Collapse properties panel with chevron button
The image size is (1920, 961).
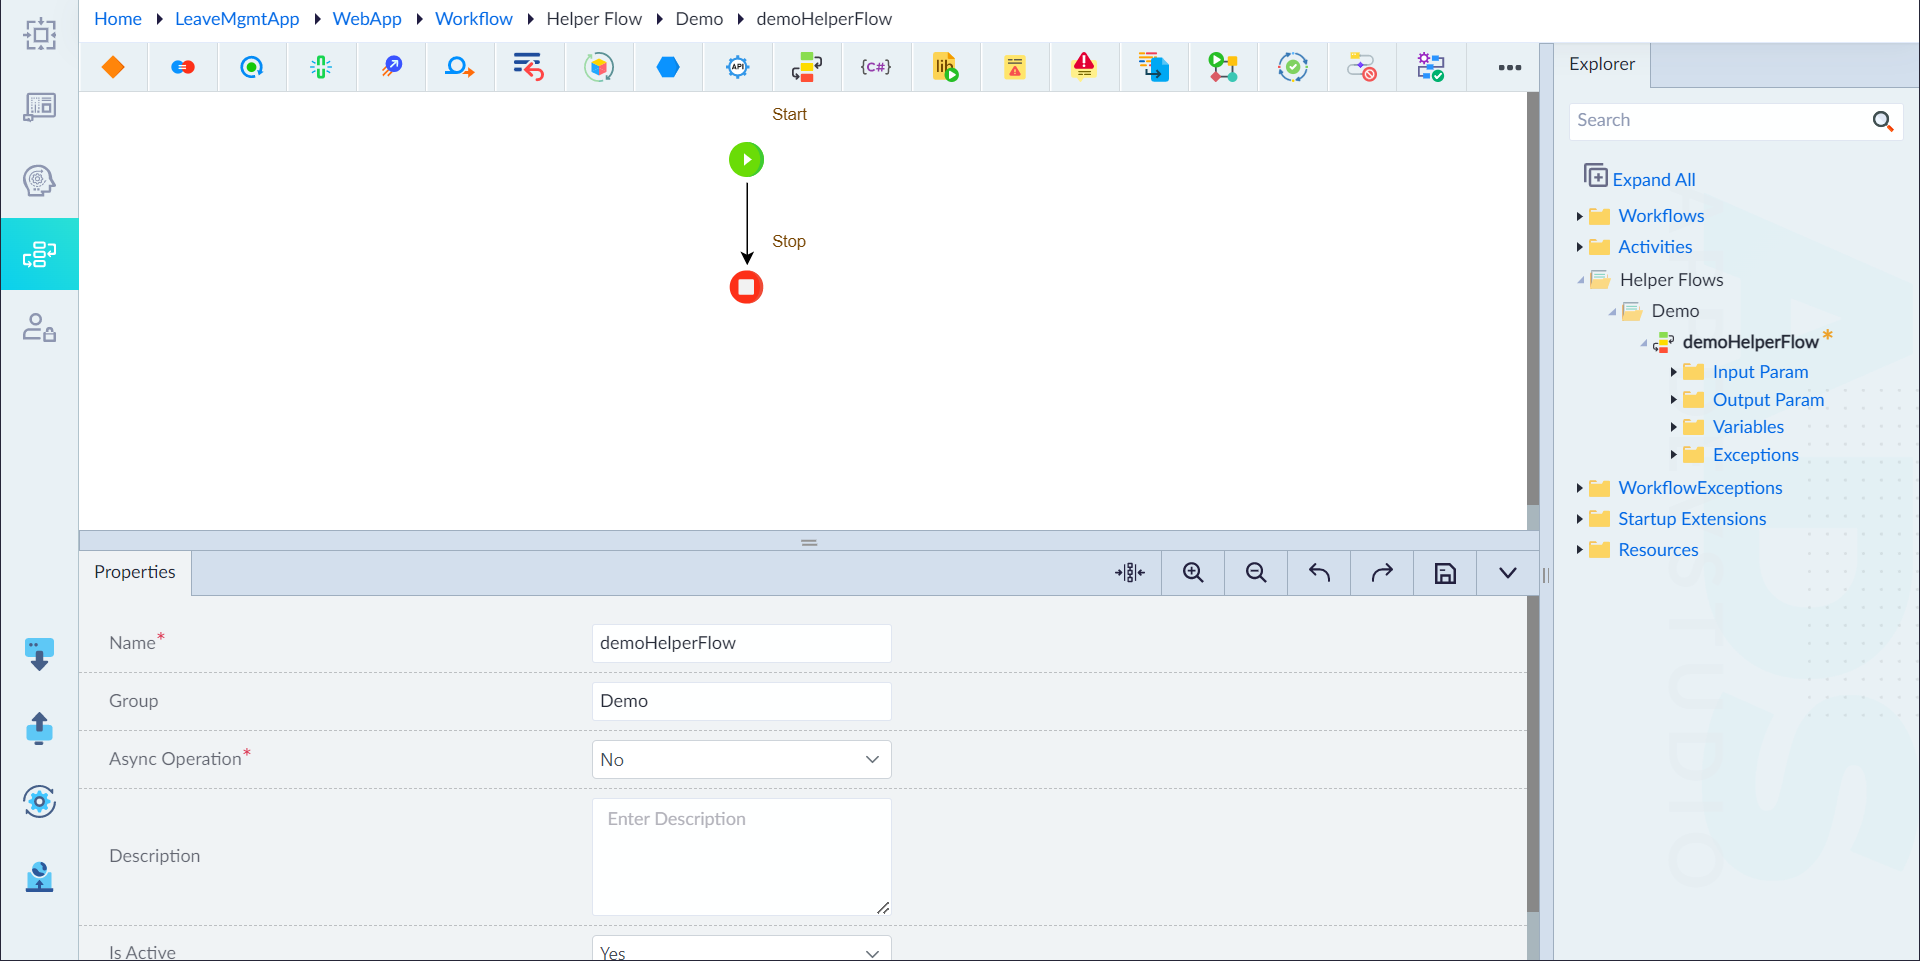[x=1508, y=573]
